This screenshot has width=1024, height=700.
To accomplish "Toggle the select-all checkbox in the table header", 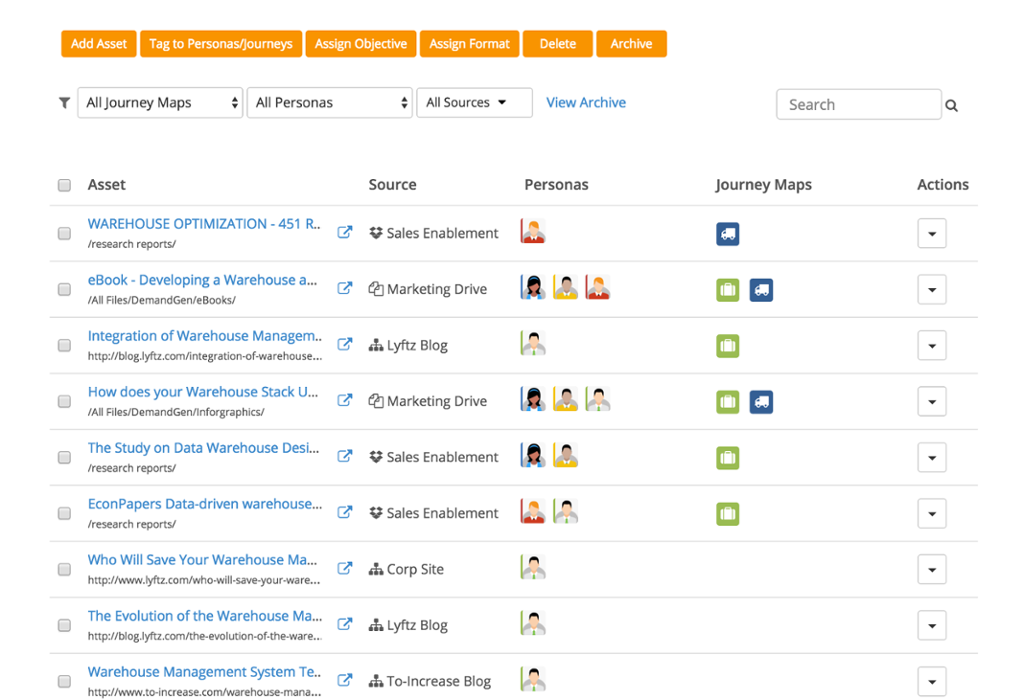I will 65,185.
